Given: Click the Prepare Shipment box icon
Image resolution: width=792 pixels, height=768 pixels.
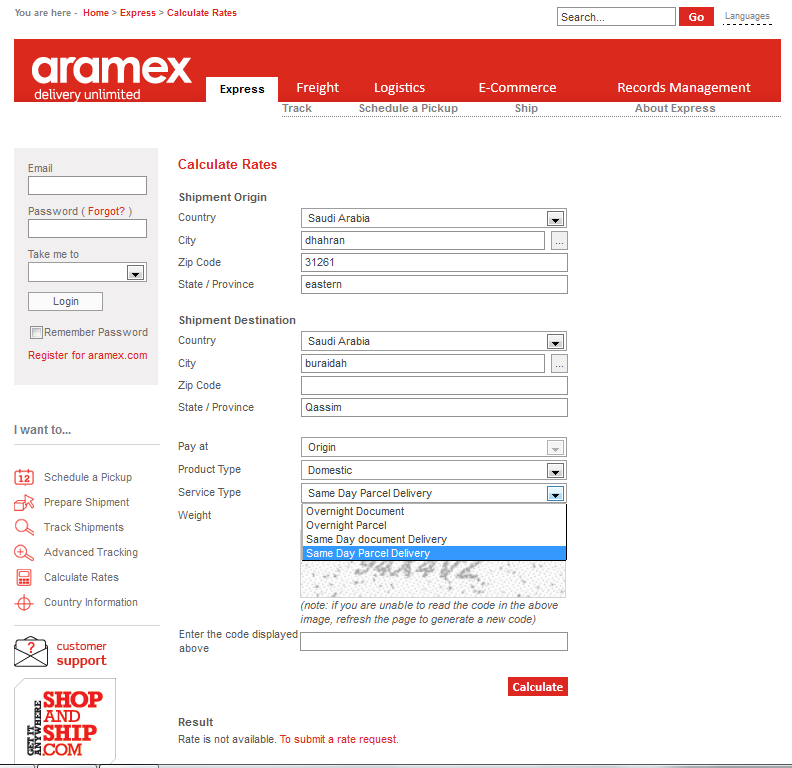Looking at the screenshot, I should (25, 502).
